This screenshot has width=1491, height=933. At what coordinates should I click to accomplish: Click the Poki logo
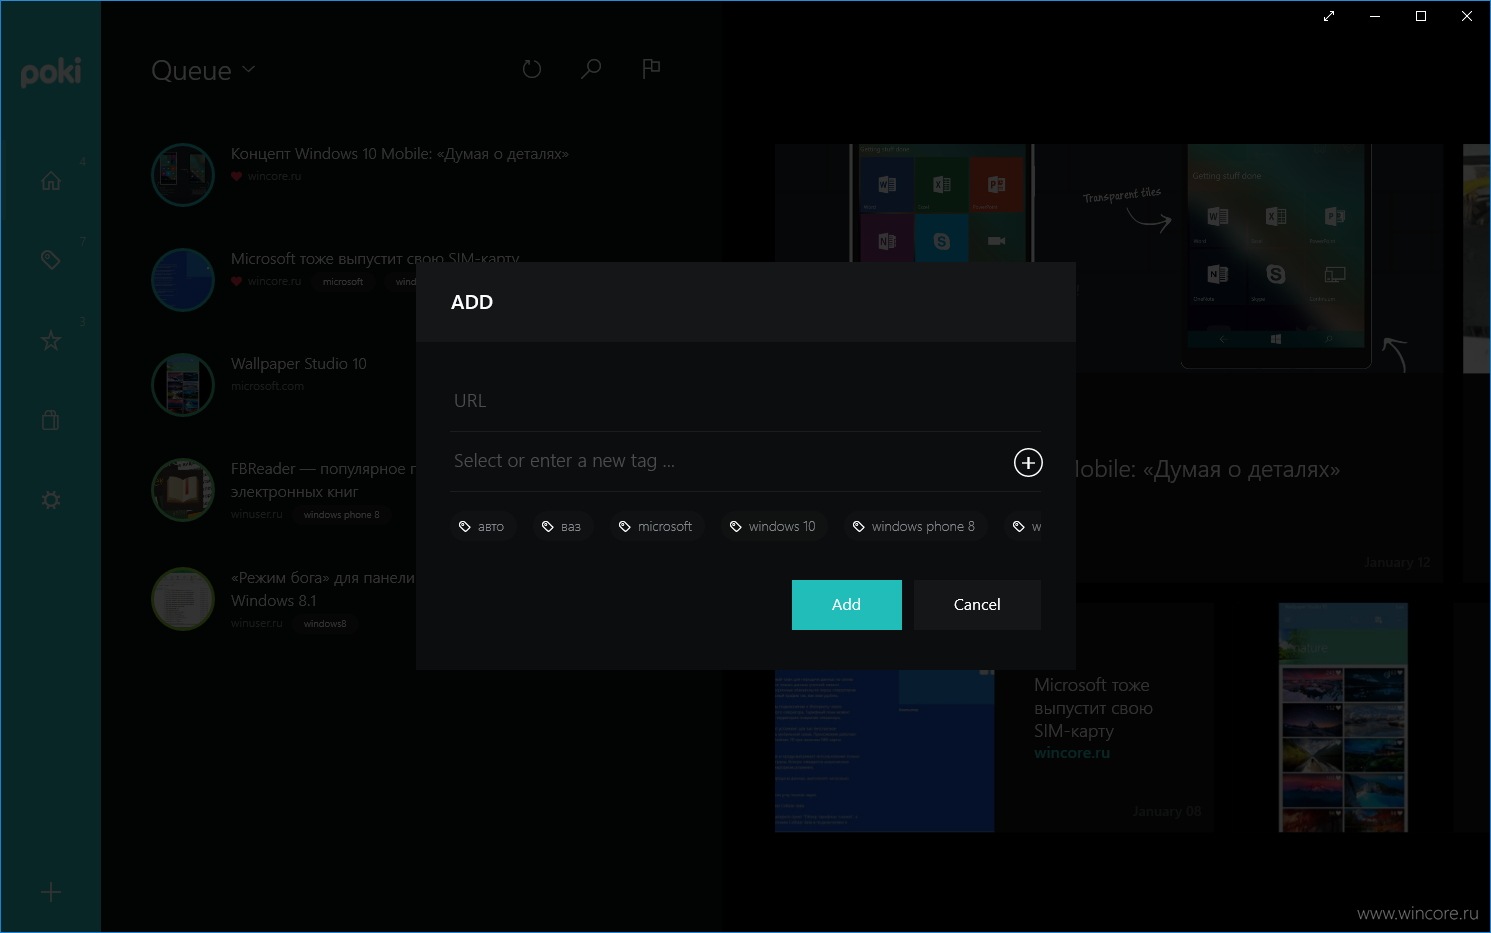(x=51, y=73)
